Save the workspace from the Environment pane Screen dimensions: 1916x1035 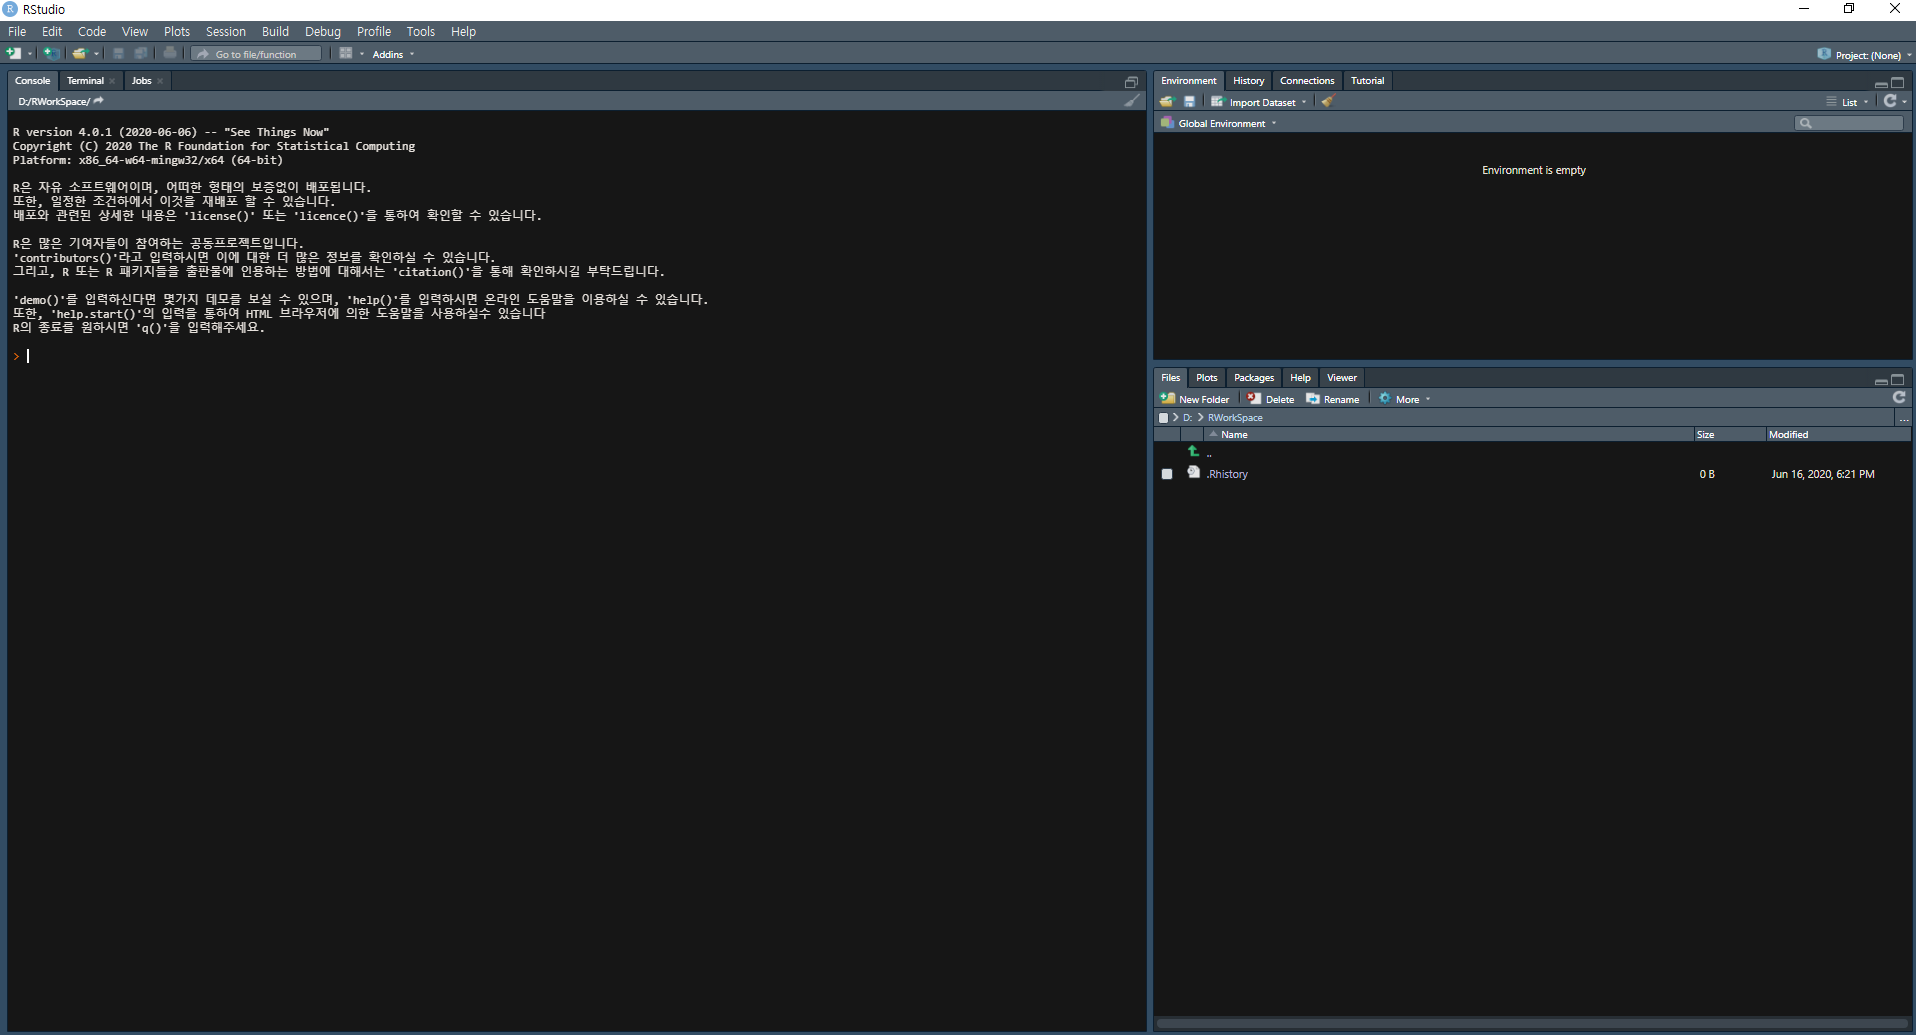point(1189,102)
